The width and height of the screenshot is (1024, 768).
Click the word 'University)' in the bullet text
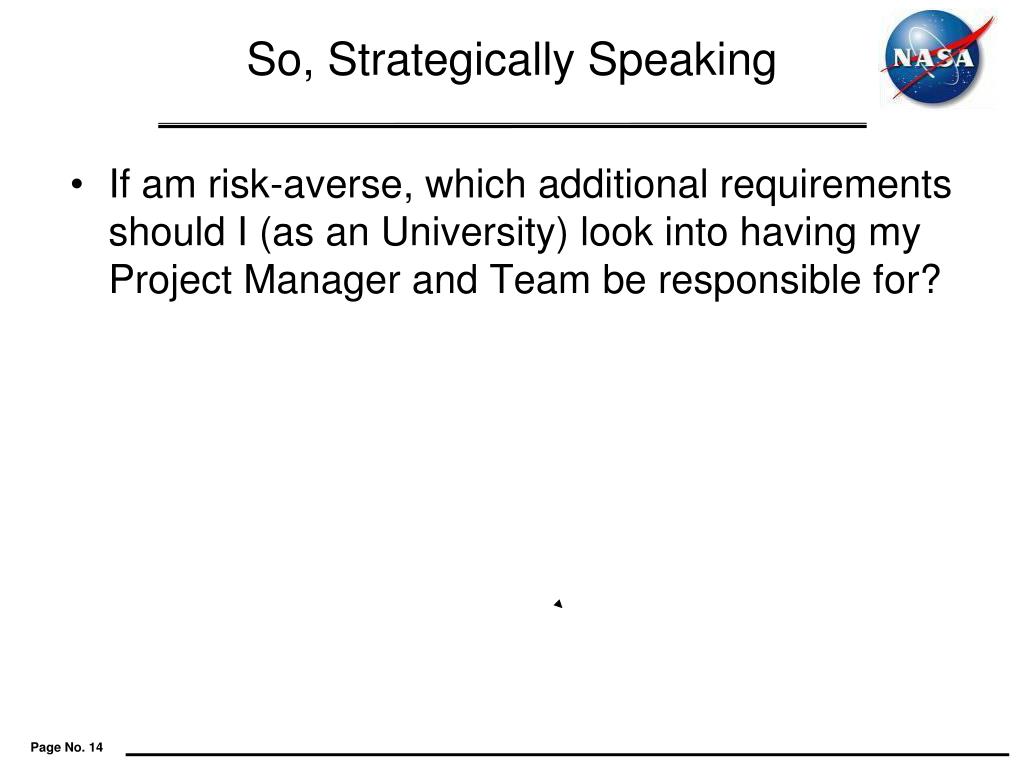475,232
